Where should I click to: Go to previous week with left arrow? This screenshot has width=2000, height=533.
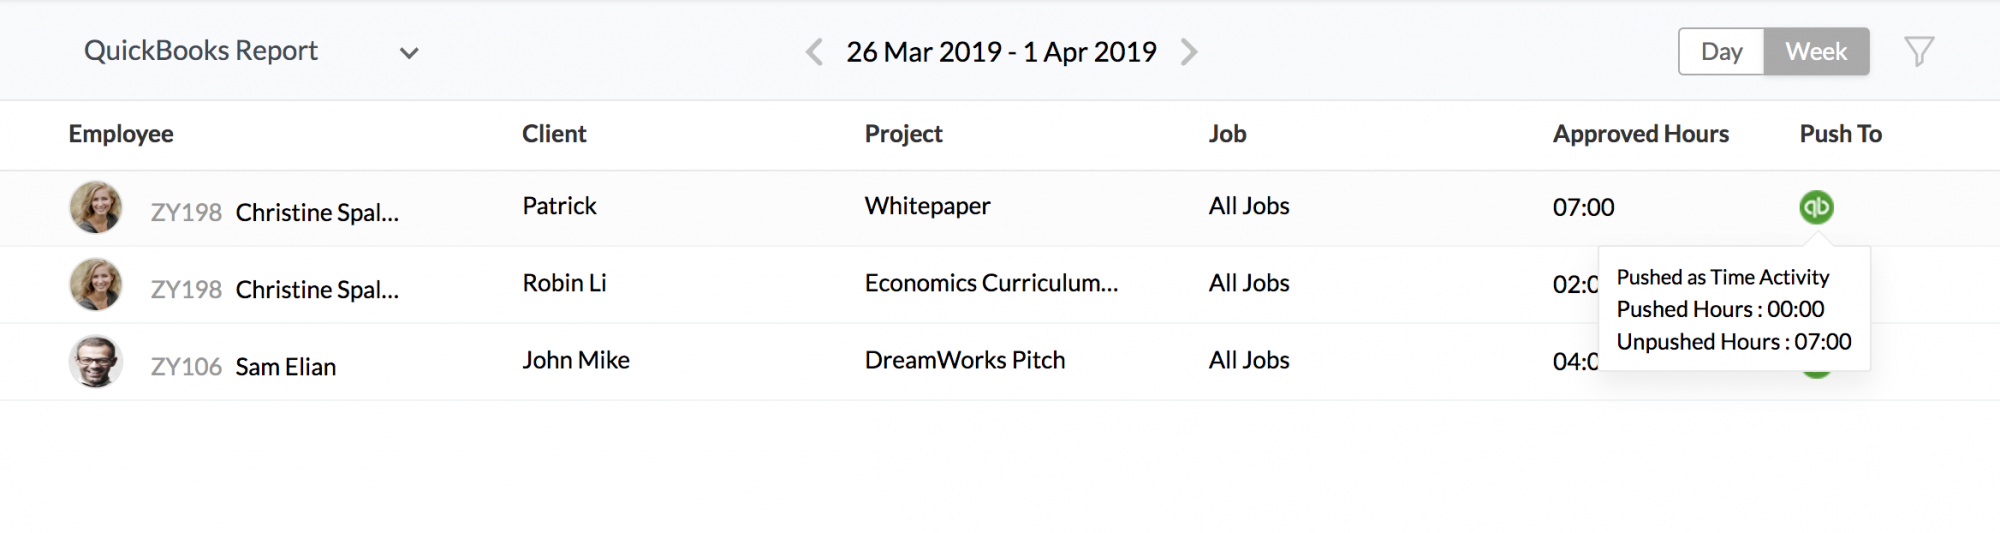[814, 52]
